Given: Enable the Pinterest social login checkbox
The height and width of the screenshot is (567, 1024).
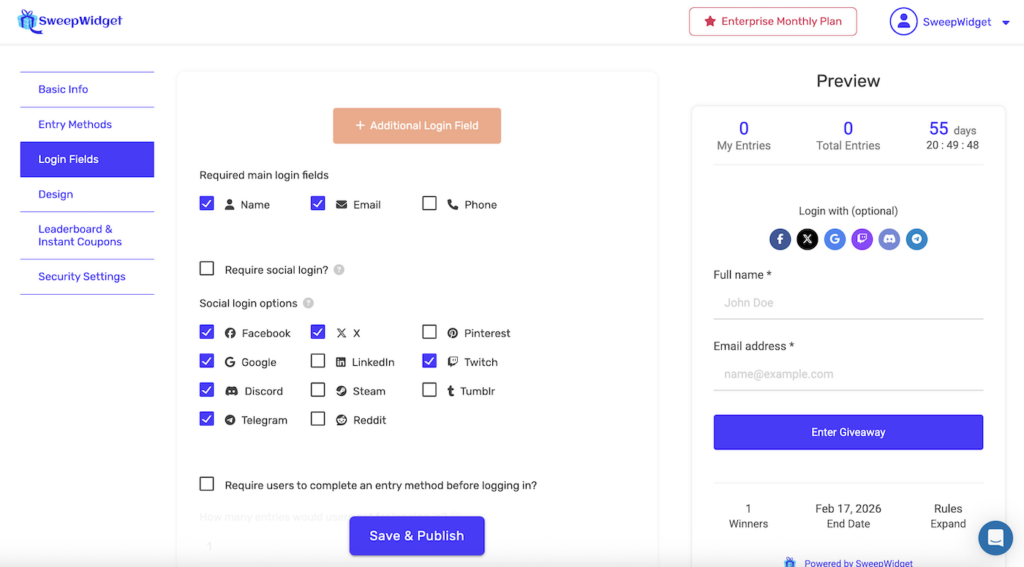Looking at the screenshot, I should click(429, 332).
